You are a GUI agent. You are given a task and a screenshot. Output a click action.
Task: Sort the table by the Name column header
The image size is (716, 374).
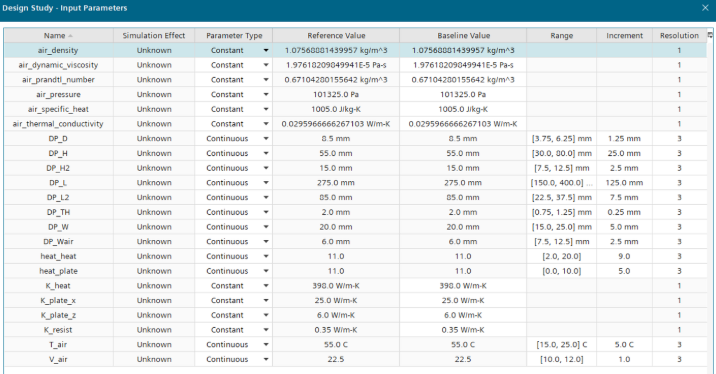(58, 36)
